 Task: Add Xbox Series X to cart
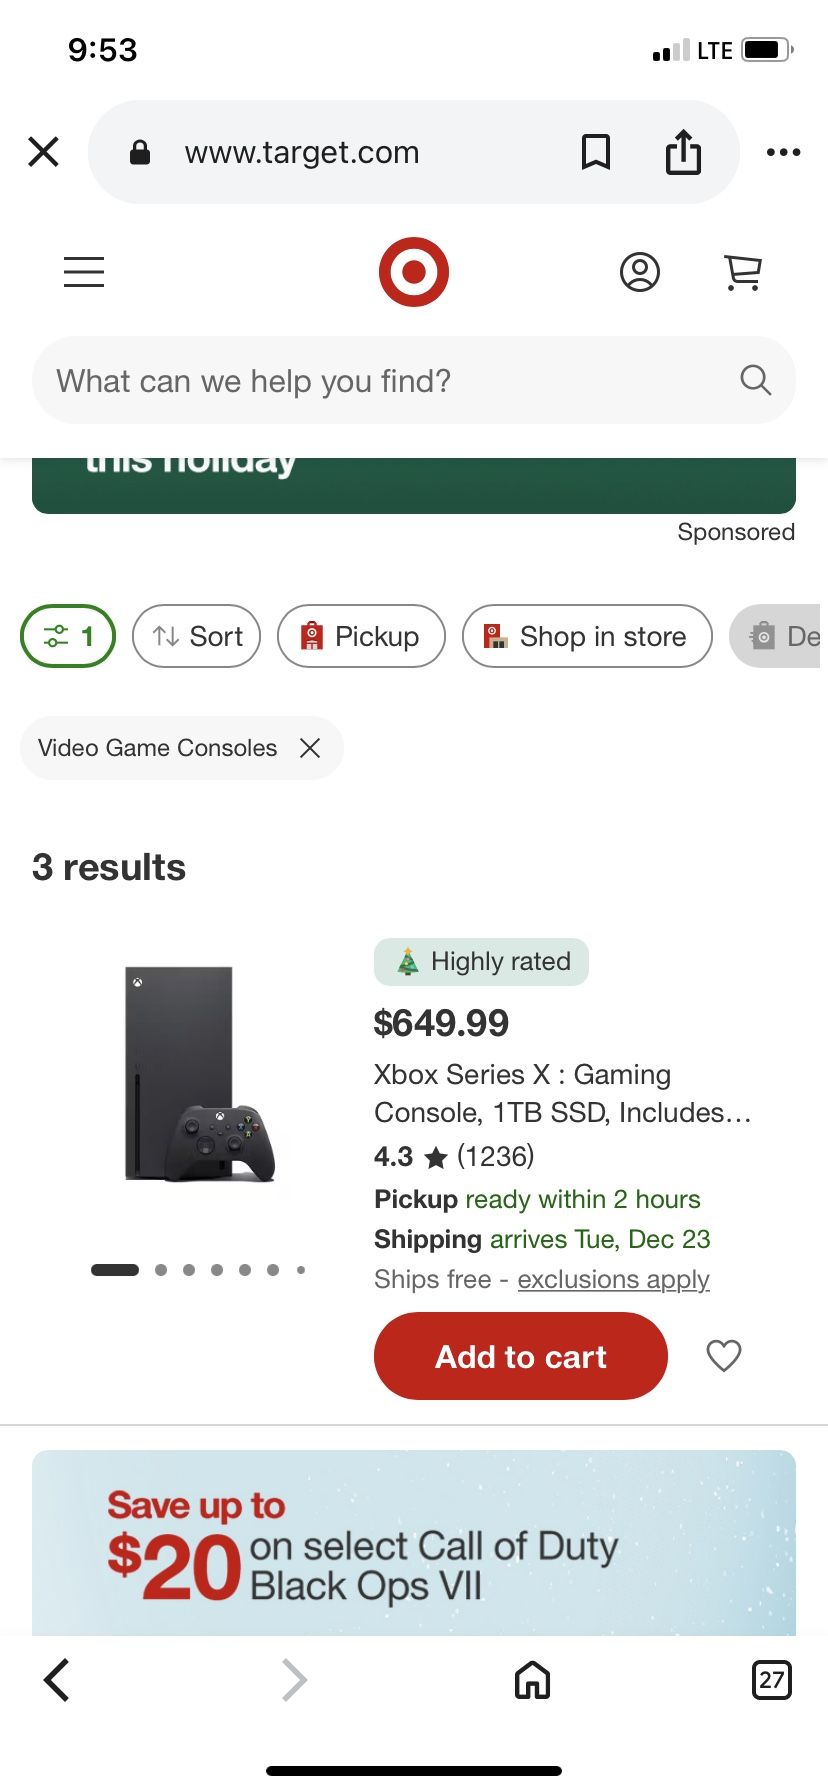[x=520, y=1356]
